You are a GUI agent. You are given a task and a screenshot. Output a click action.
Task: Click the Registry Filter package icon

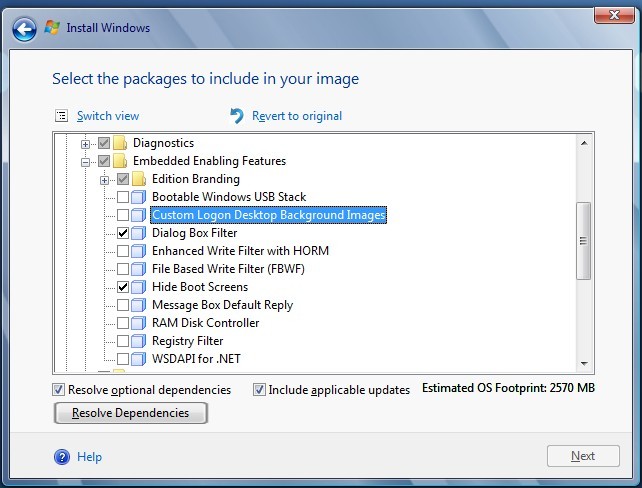point(139,341)
